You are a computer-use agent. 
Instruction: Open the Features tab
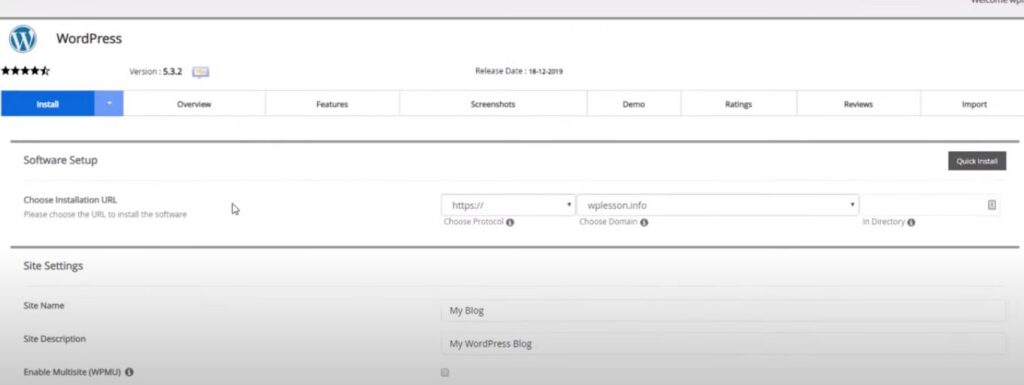332,104
